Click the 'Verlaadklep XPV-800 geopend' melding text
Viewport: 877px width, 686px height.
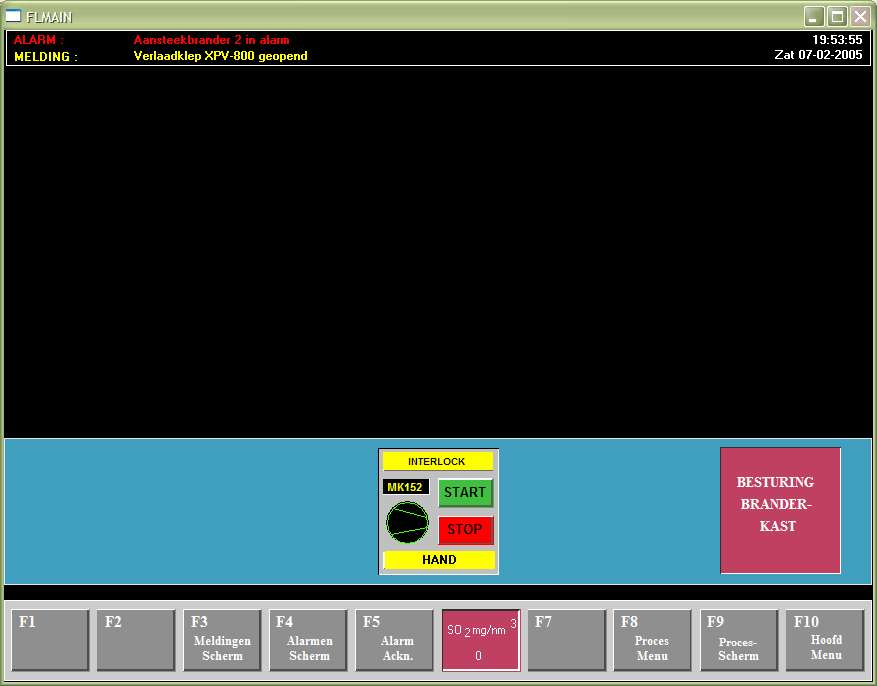coord(220,56)
